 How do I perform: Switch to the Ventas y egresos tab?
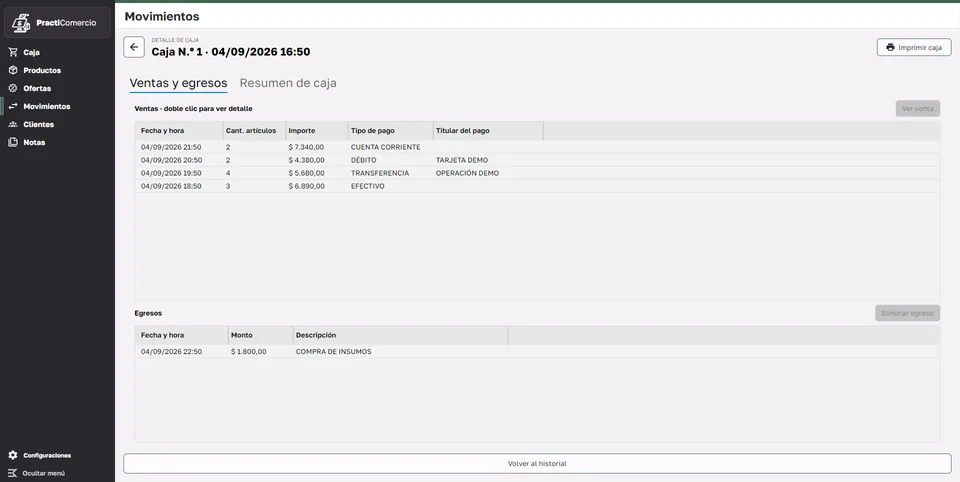tap(178, 83)
